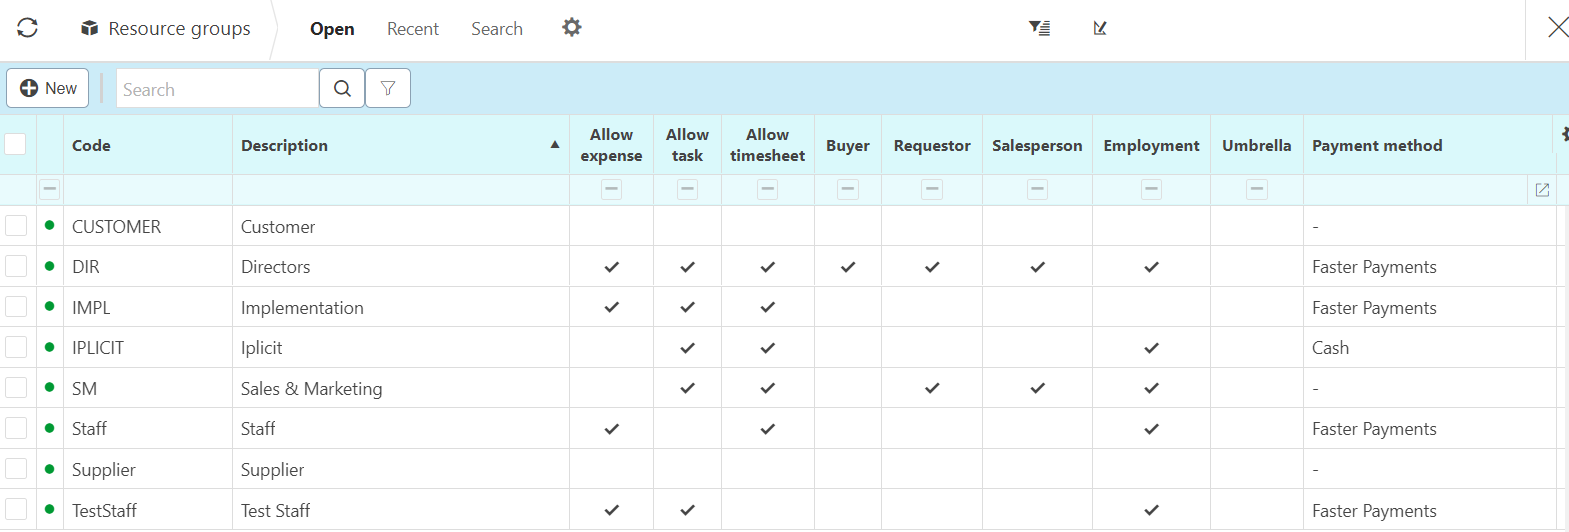
Task: Toggle the Employment column filter box
Action: pyautogui.click(x=1151, y=190)
